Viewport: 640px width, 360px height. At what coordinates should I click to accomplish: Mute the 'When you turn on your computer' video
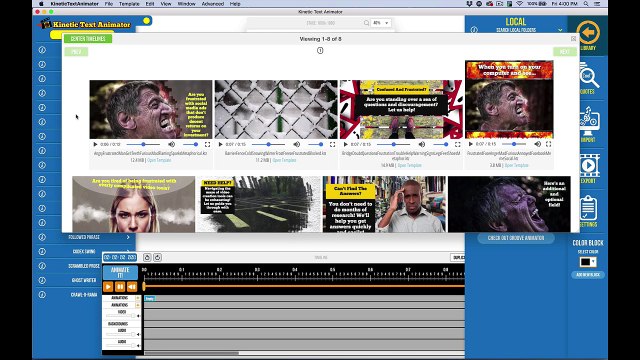[x=538, y=144]
